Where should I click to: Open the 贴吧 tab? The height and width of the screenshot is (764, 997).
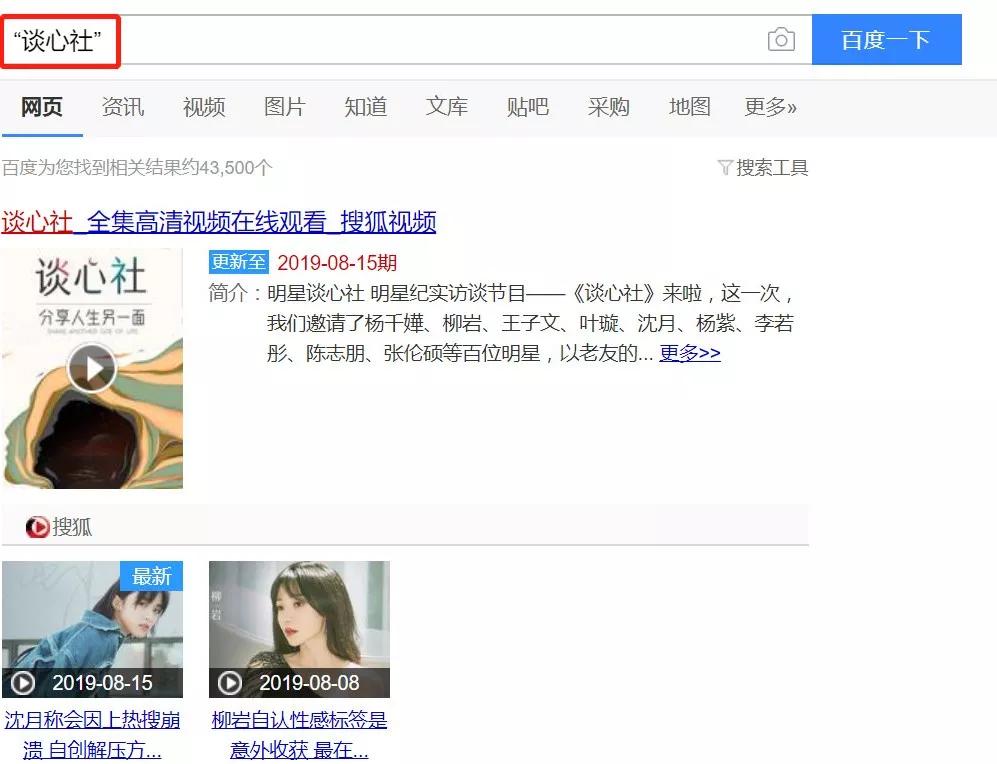coord(527,107)
